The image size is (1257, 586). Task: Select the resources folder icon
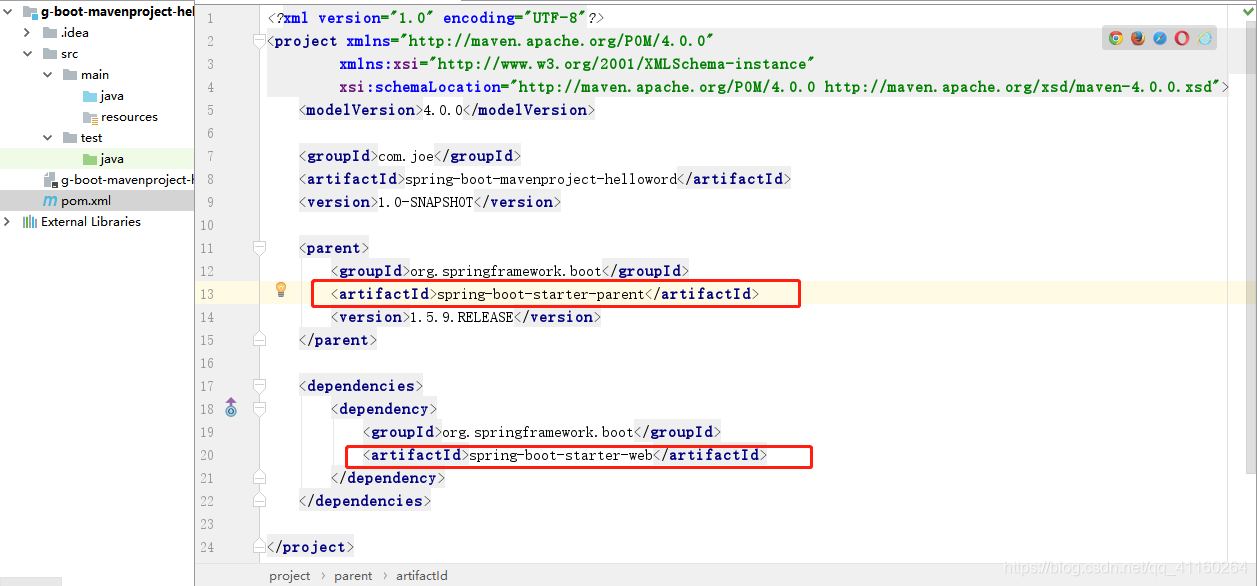point(90,117)
